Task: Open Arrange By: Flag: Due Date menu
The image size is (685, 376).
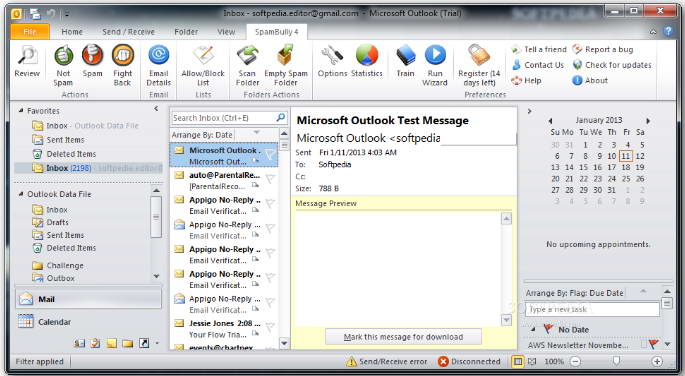Action: [575, 293]
